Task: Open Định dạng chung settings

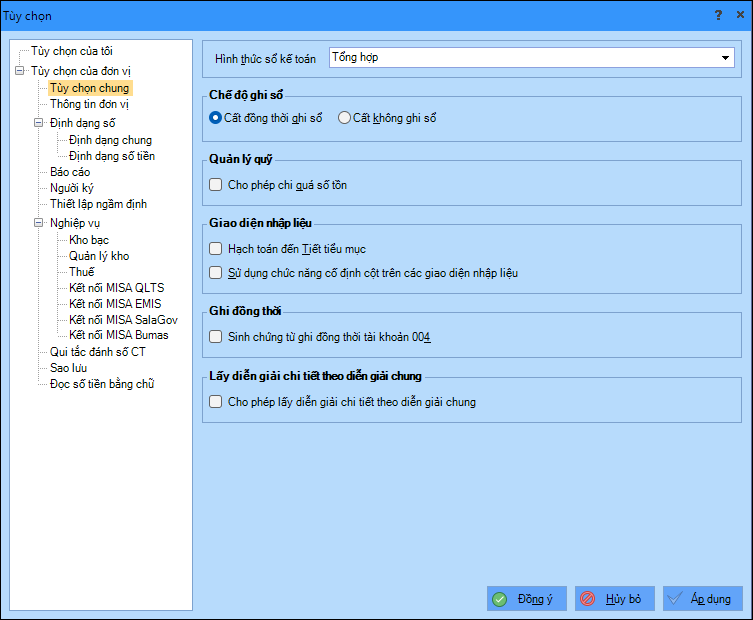Action: coord(110,140)
